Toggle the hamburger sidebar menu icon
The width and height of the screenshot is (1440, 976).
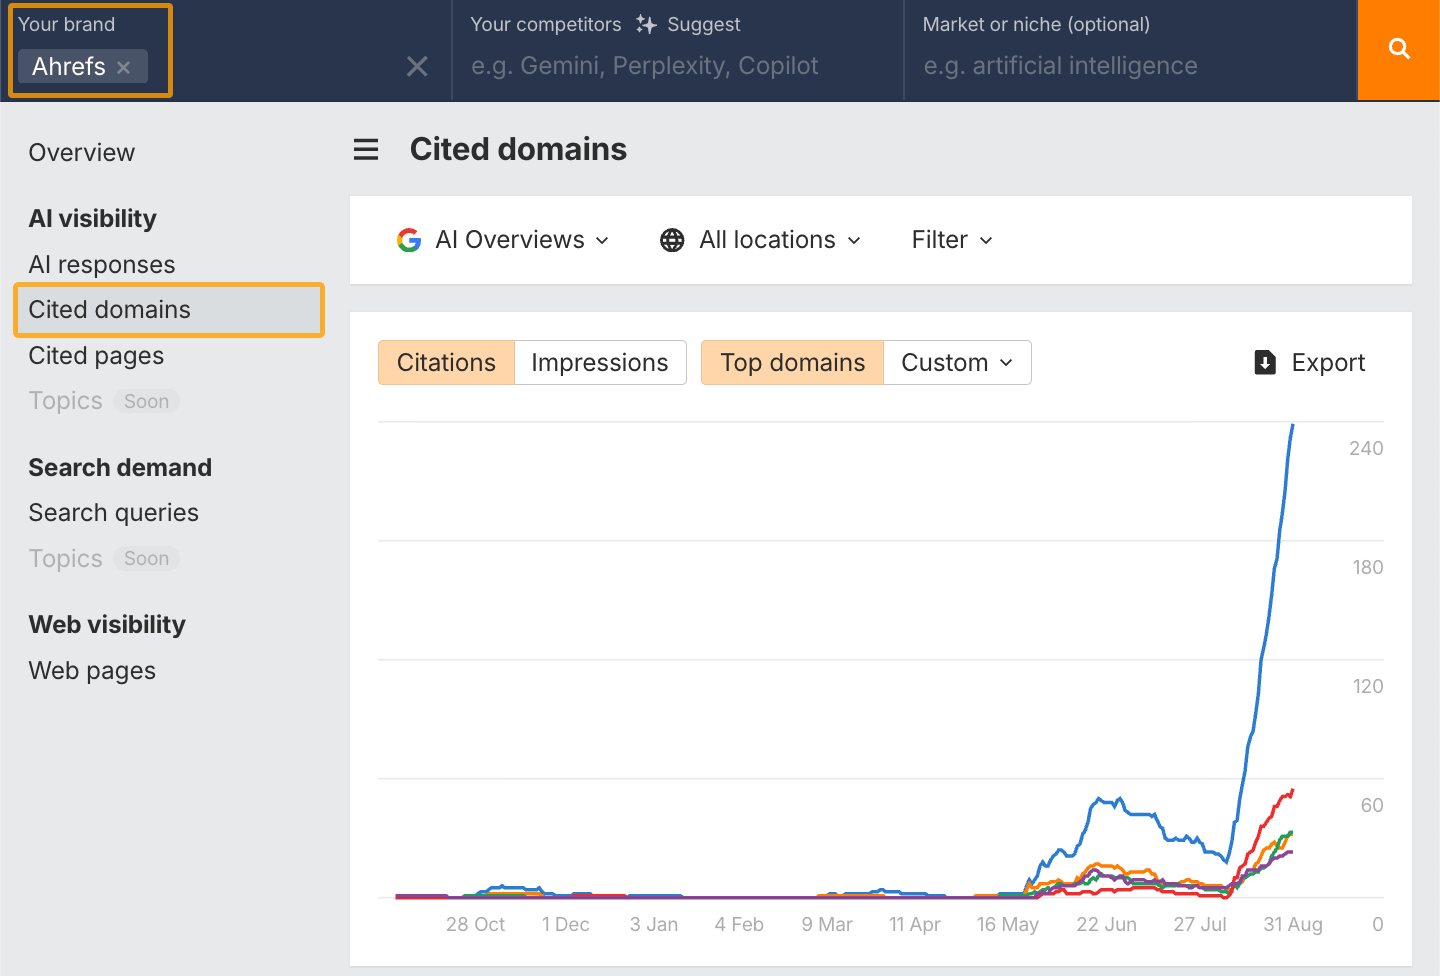pos(366,150)
